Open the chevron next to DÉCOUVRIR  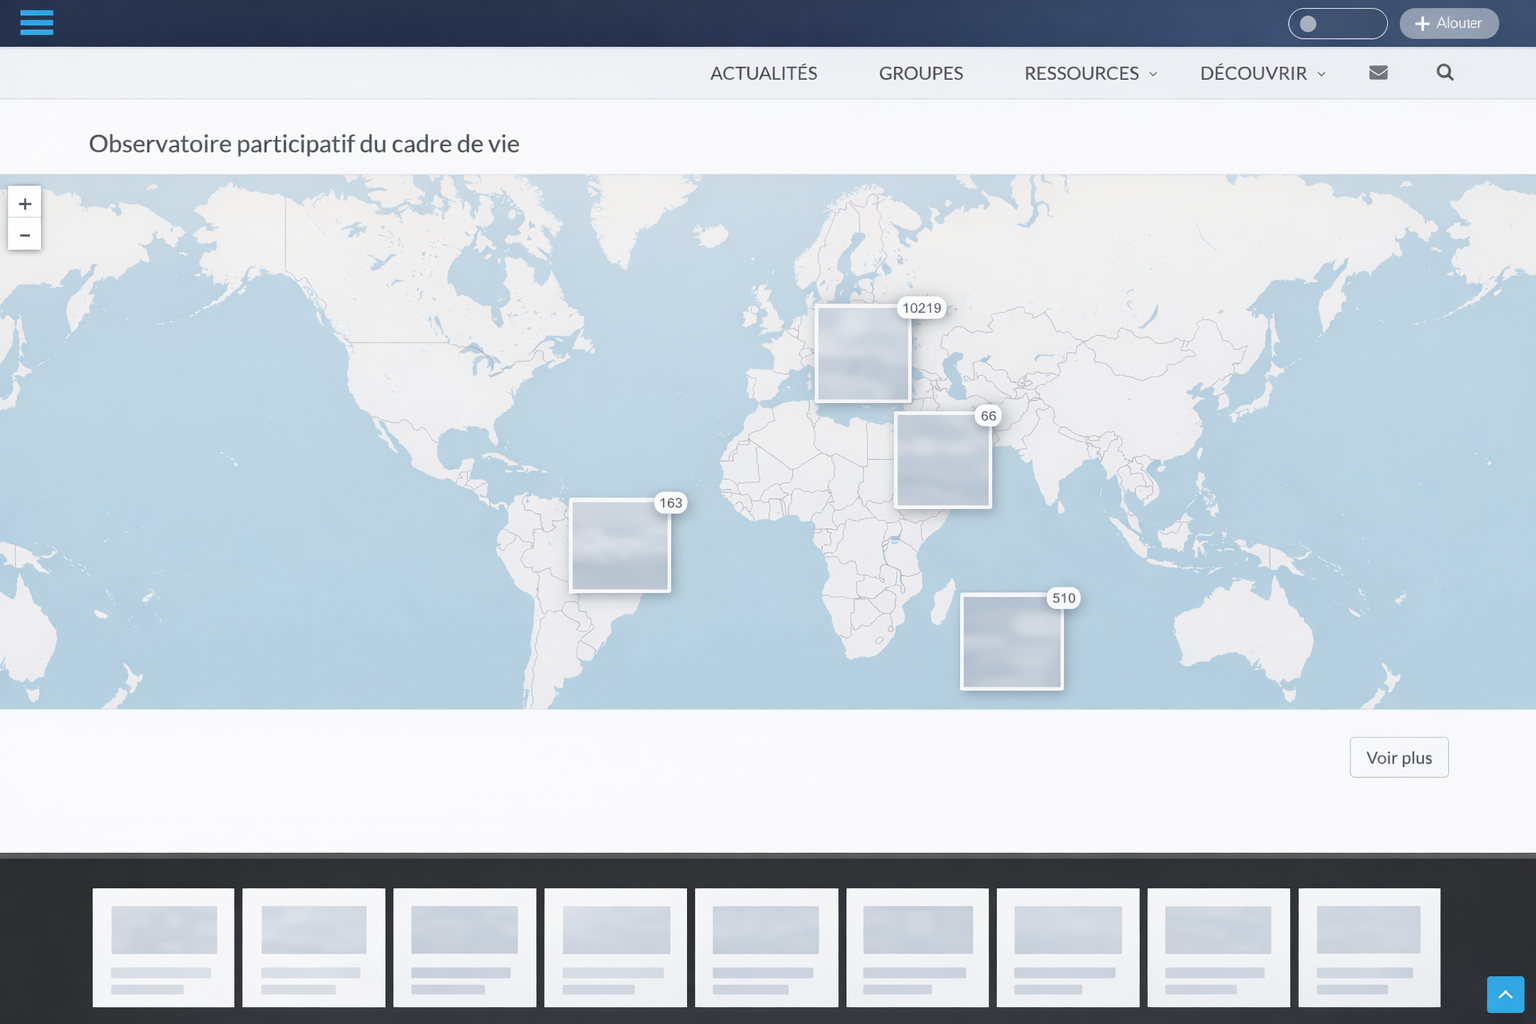tap(1322, 74)
